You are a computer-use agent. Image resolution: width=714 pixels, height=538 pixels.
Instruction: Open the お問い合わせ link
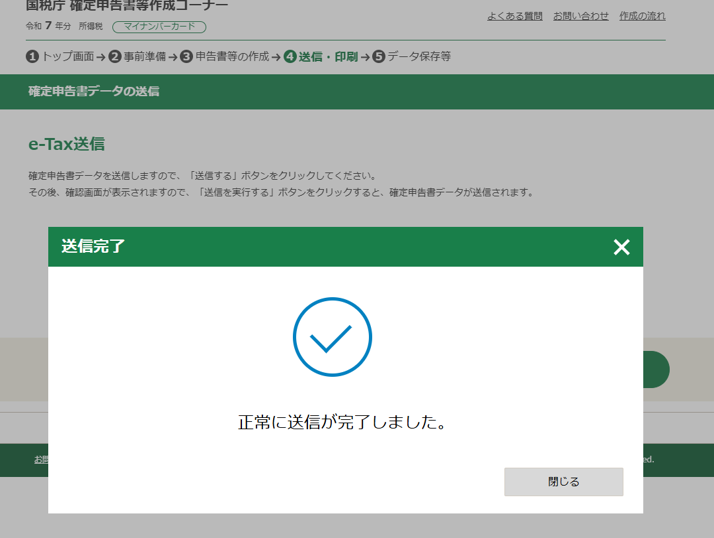click(580, 16)
